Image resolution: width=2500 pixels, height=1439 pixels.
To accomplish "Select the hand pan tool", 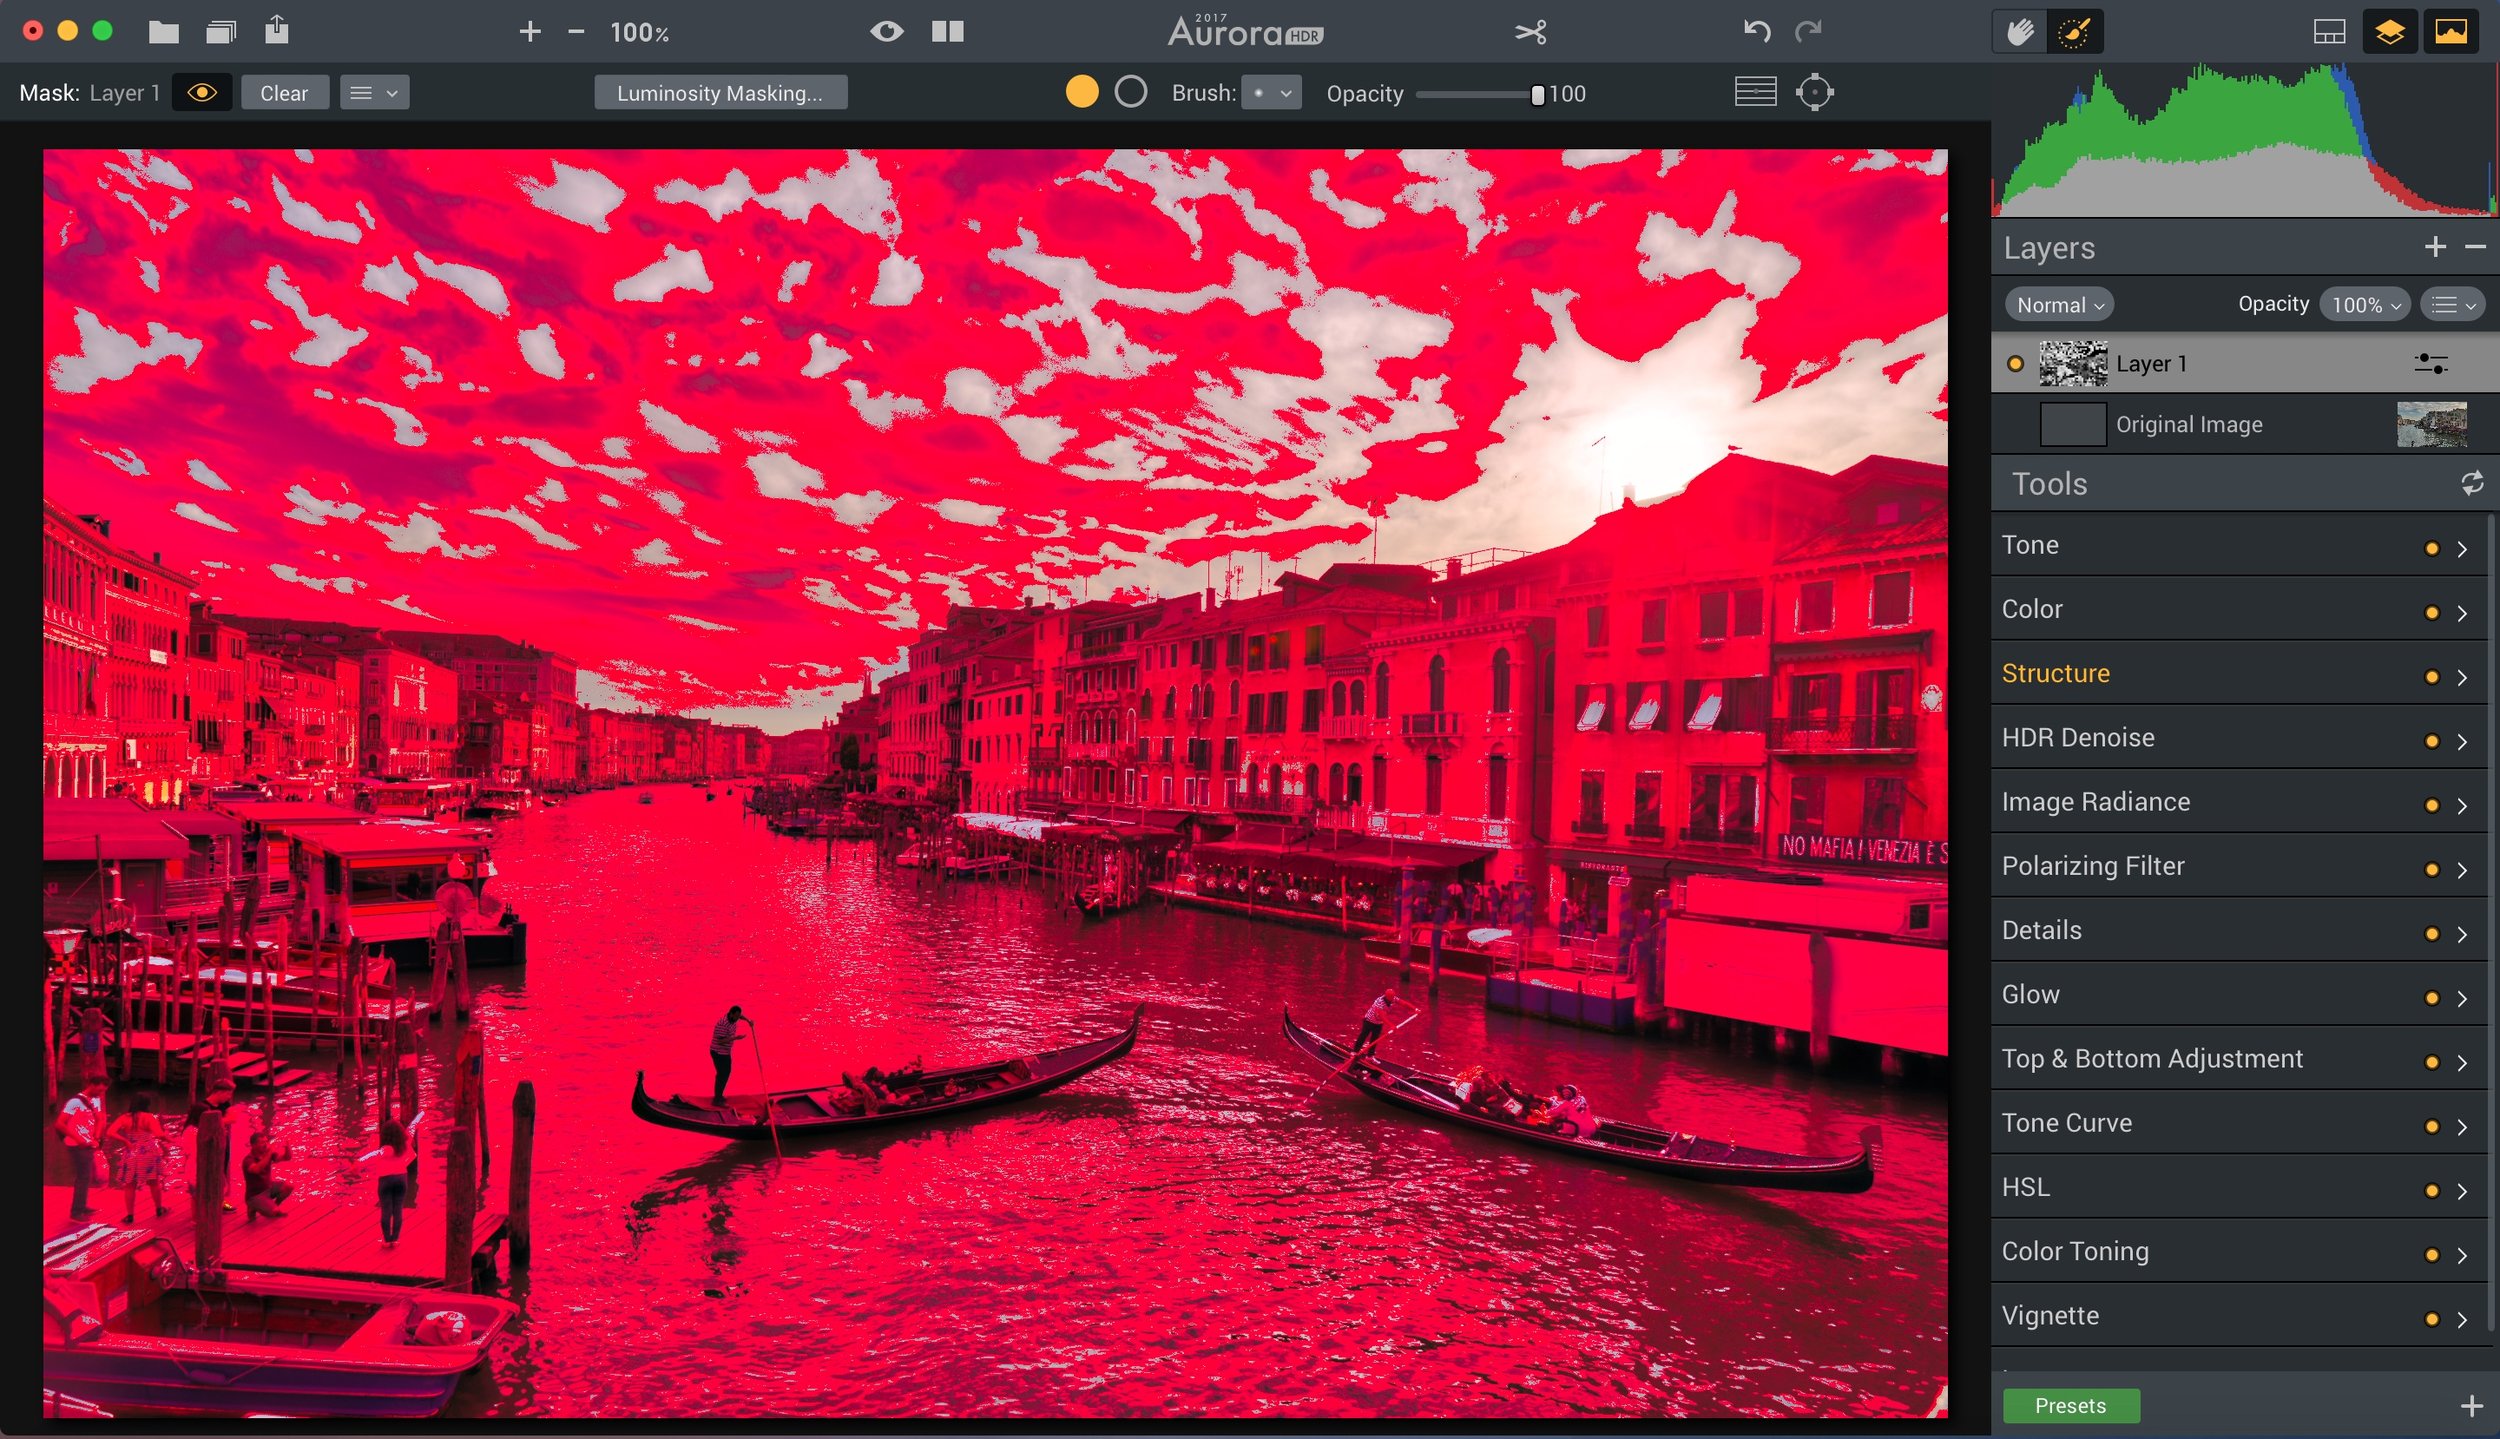I will pyautogui.click(x=2020, y=32).
